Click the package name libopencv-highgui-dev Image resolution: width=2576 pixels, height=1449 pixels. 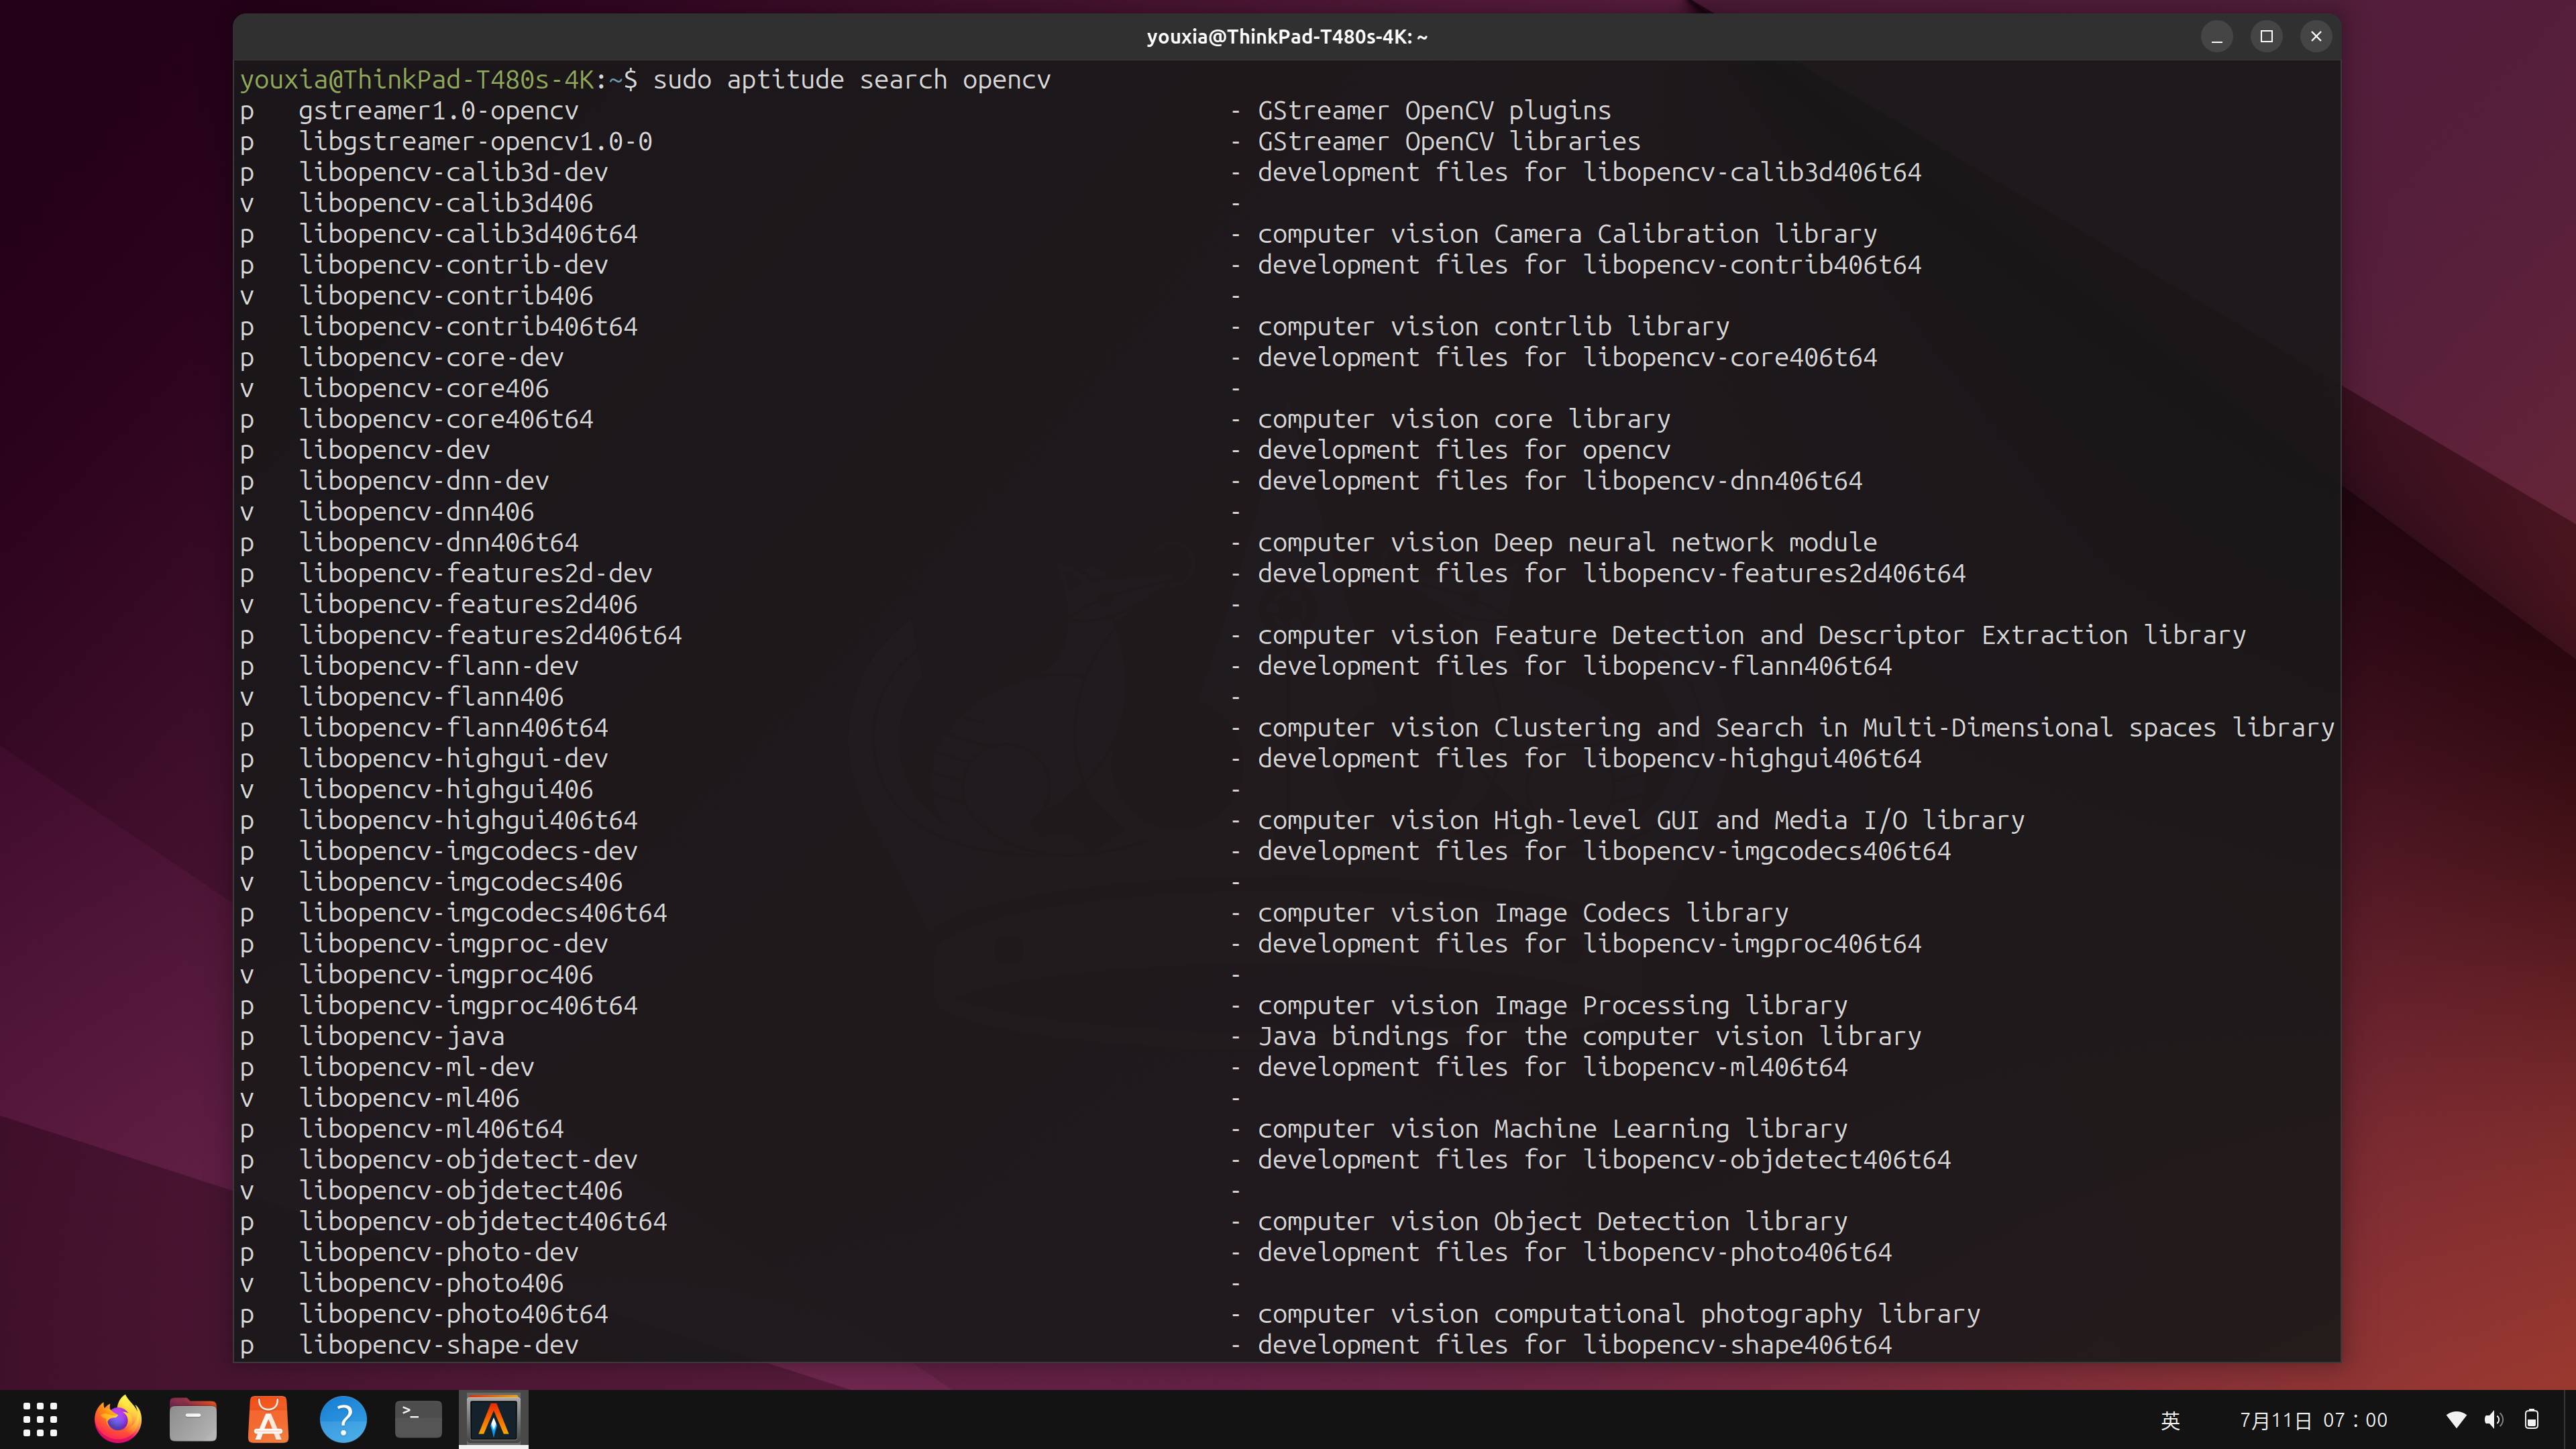[453, 759]
